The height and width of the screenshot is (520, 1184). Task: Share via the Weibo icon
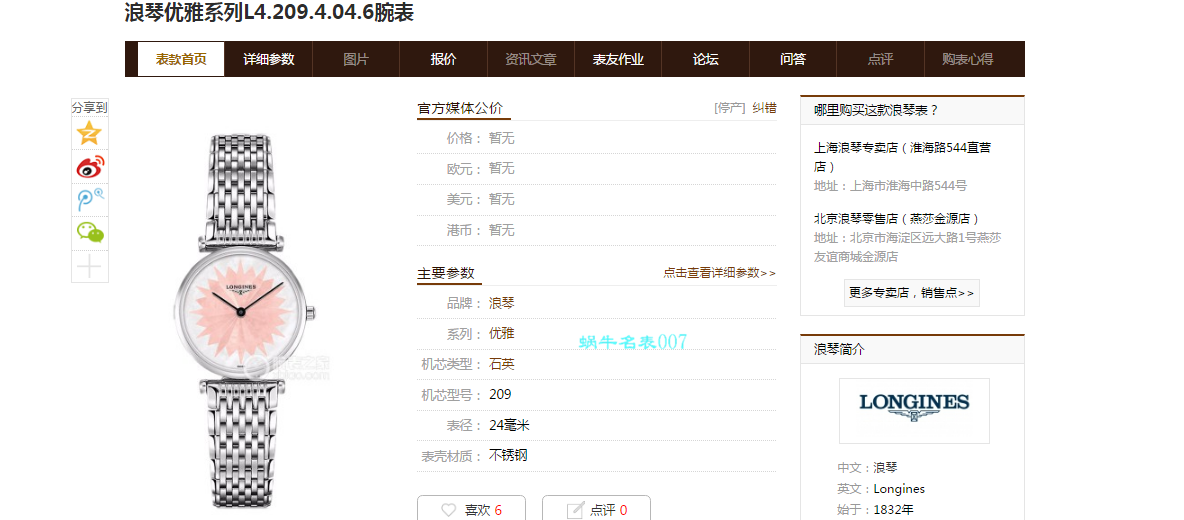90,167
